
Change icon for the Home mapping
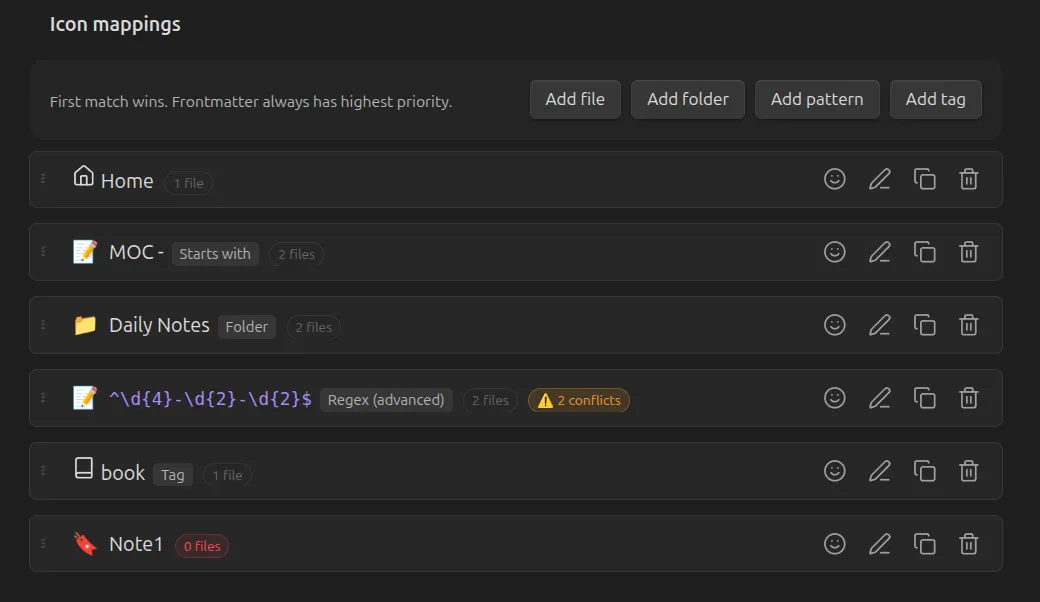pyautogui.click(x=834, y=179)
